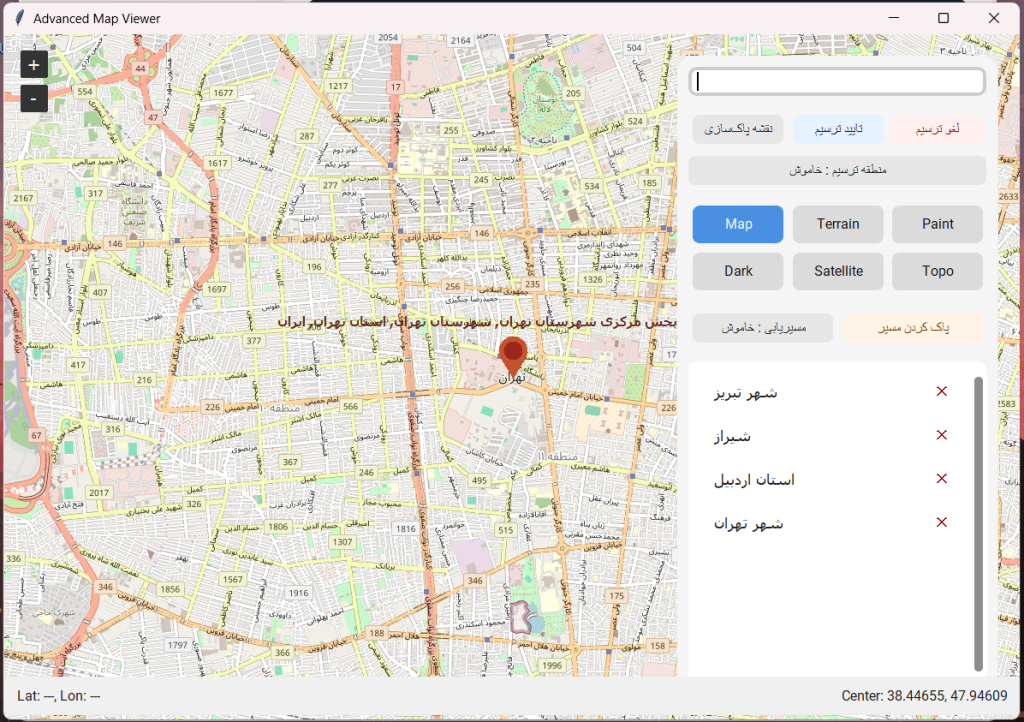Remove شهر تبریز with its red X
The image size is (1024, 722).
click(941, 391)
